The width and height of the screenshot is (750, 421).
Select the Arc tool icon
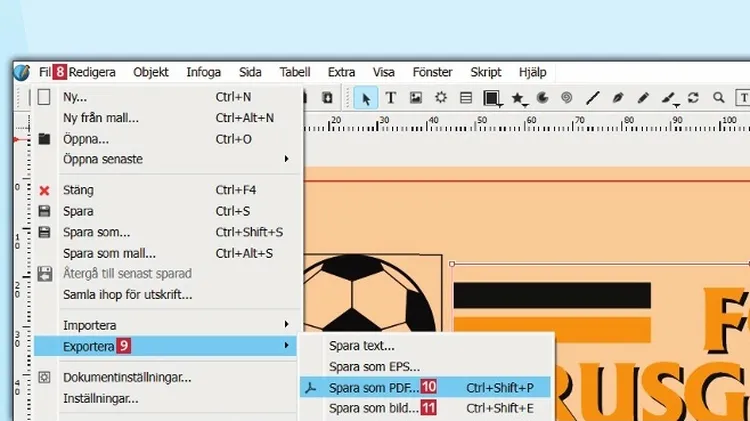coord(543,98)
